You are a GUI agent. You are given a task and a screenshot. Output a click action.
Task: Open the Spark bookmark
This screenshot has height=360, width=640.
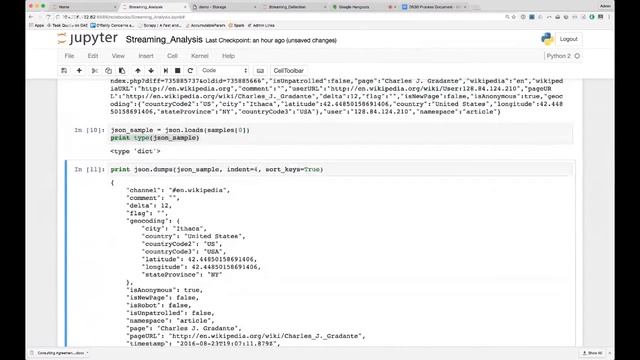tap(236, 25)
